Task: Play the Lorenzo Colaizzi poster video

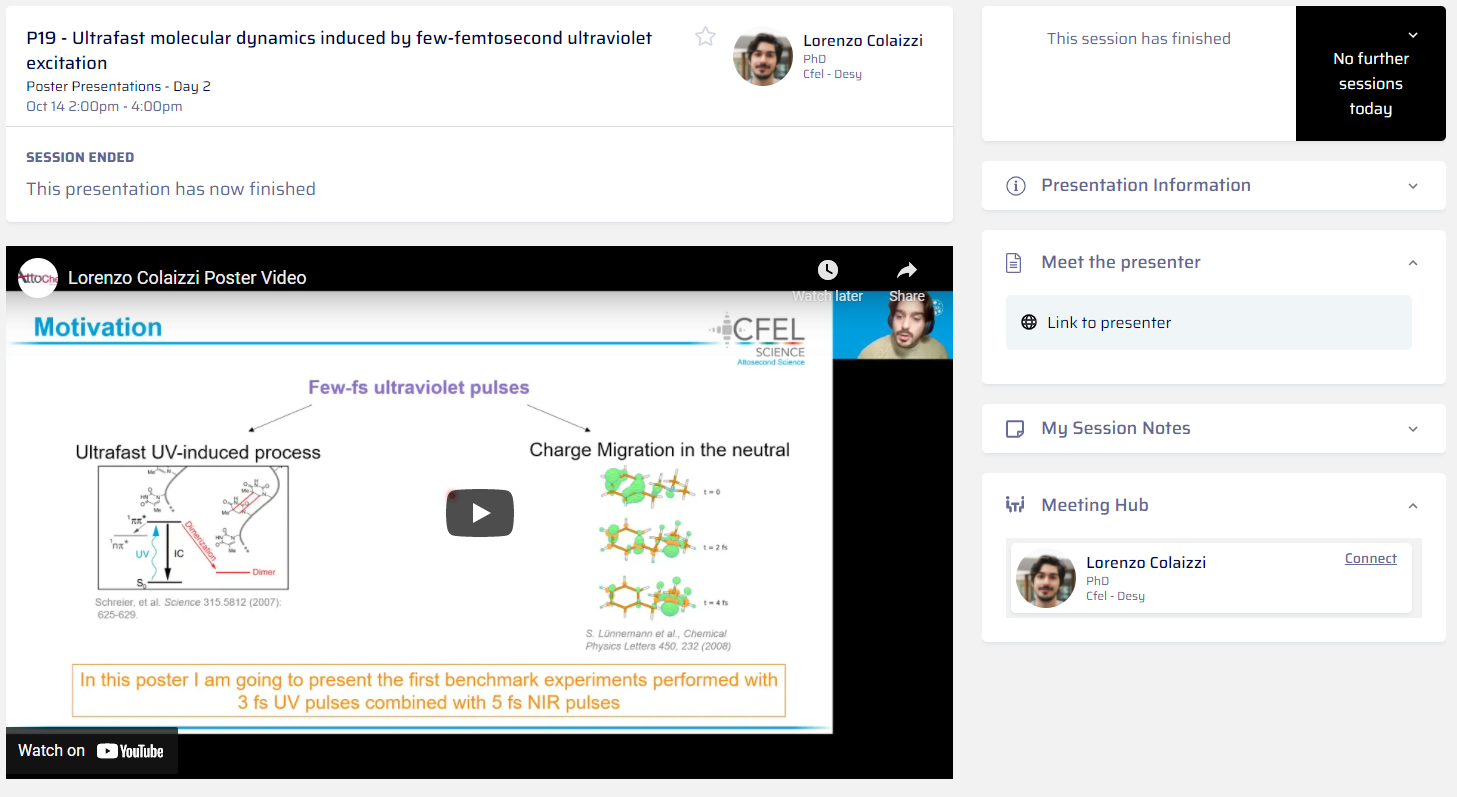Action: [479, 513]
